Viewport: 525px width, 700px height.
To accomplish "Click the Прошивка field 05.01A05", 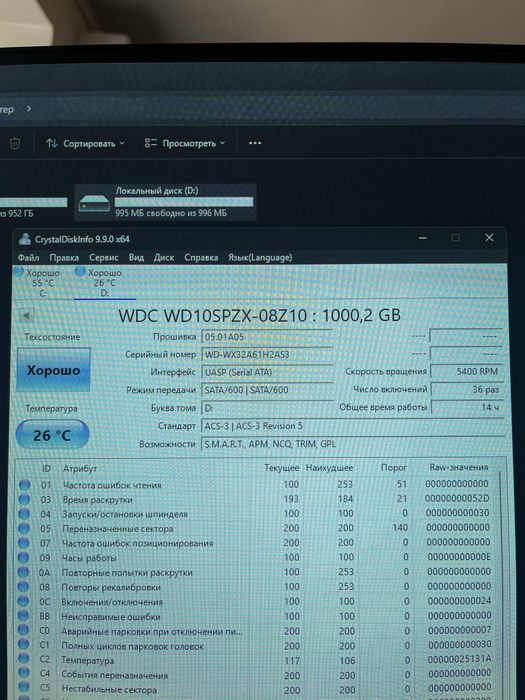I will coord(267,337).
